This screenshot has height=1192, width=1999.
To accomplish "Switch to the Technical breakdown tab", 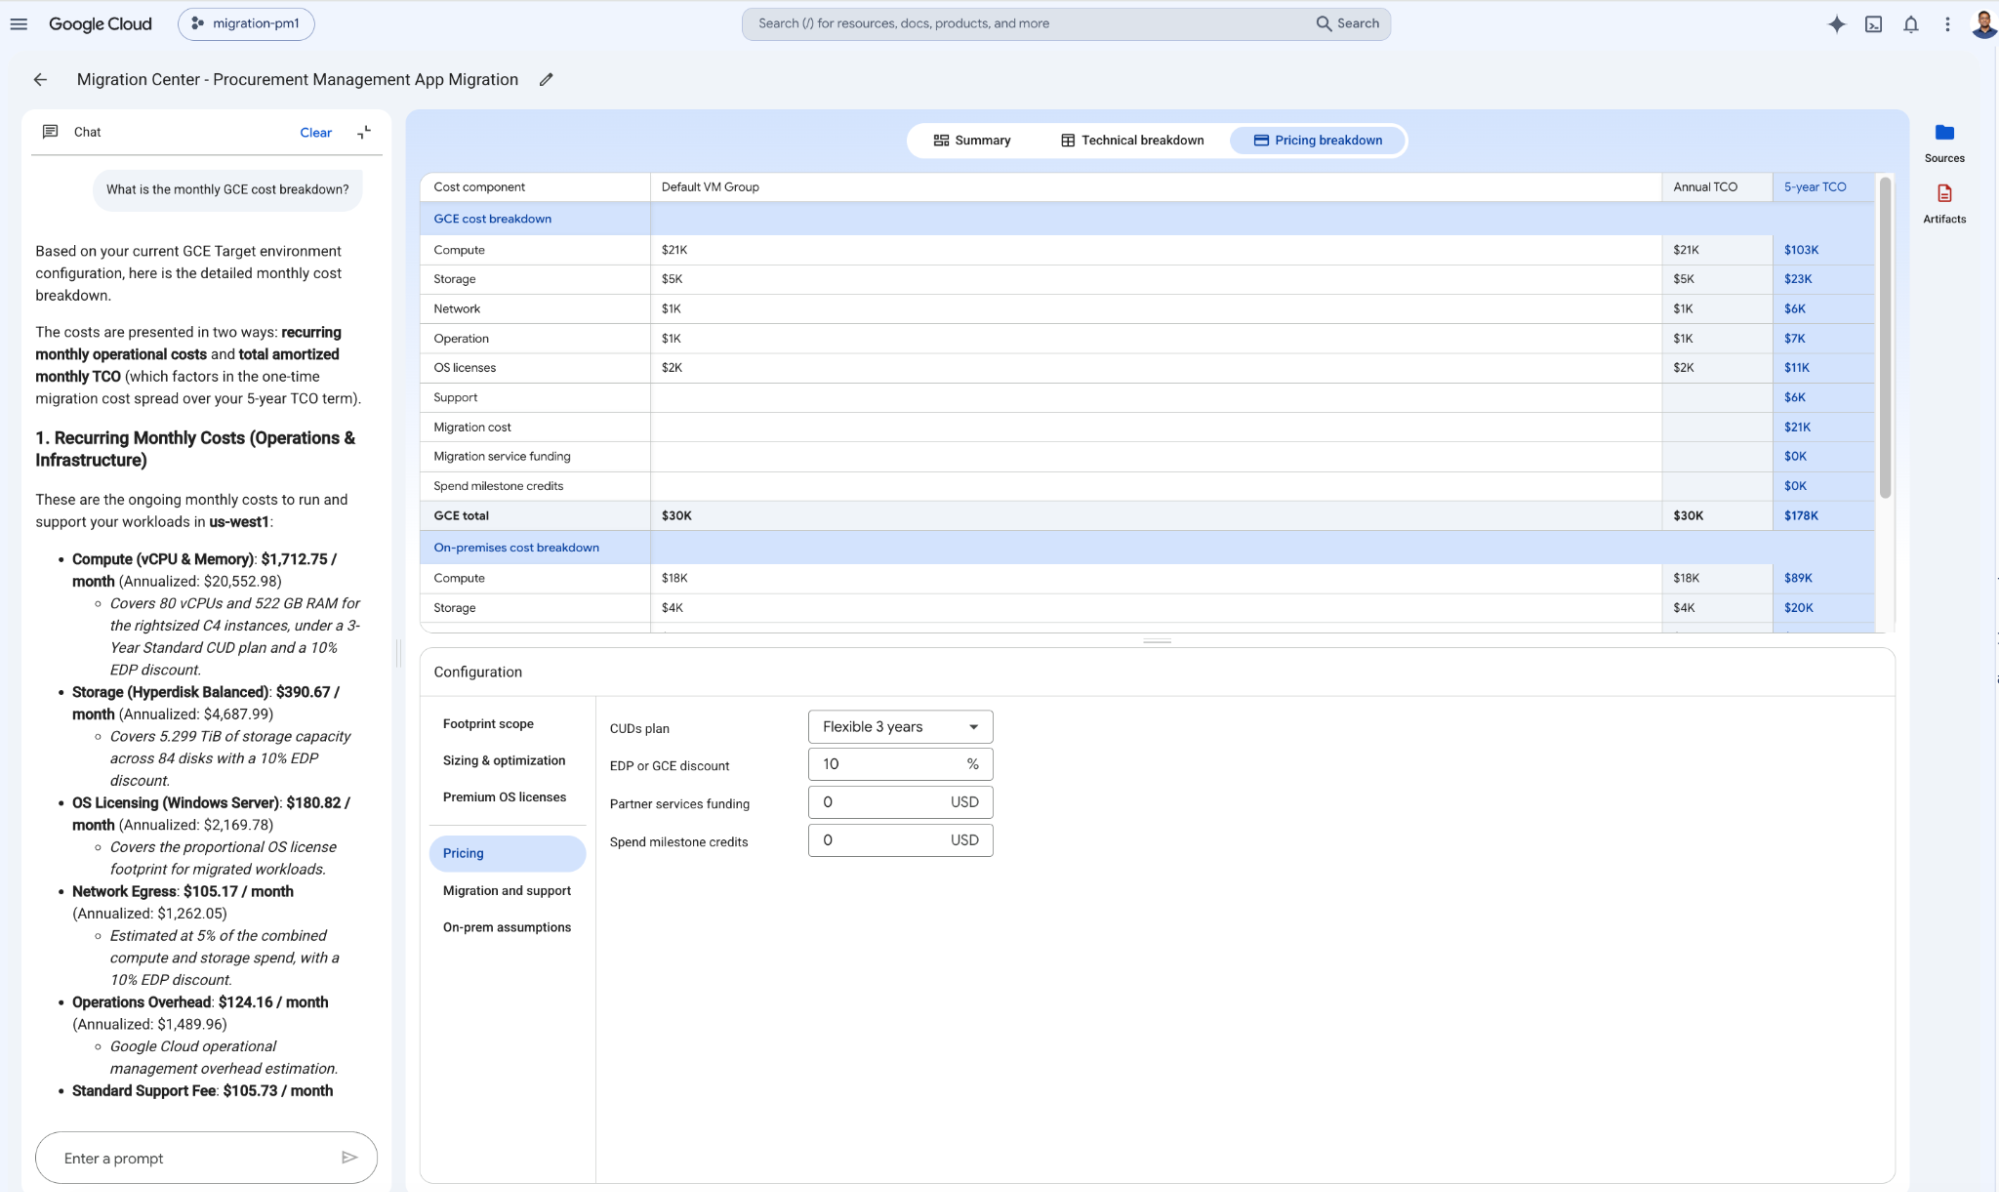I will pos(1132,140).
